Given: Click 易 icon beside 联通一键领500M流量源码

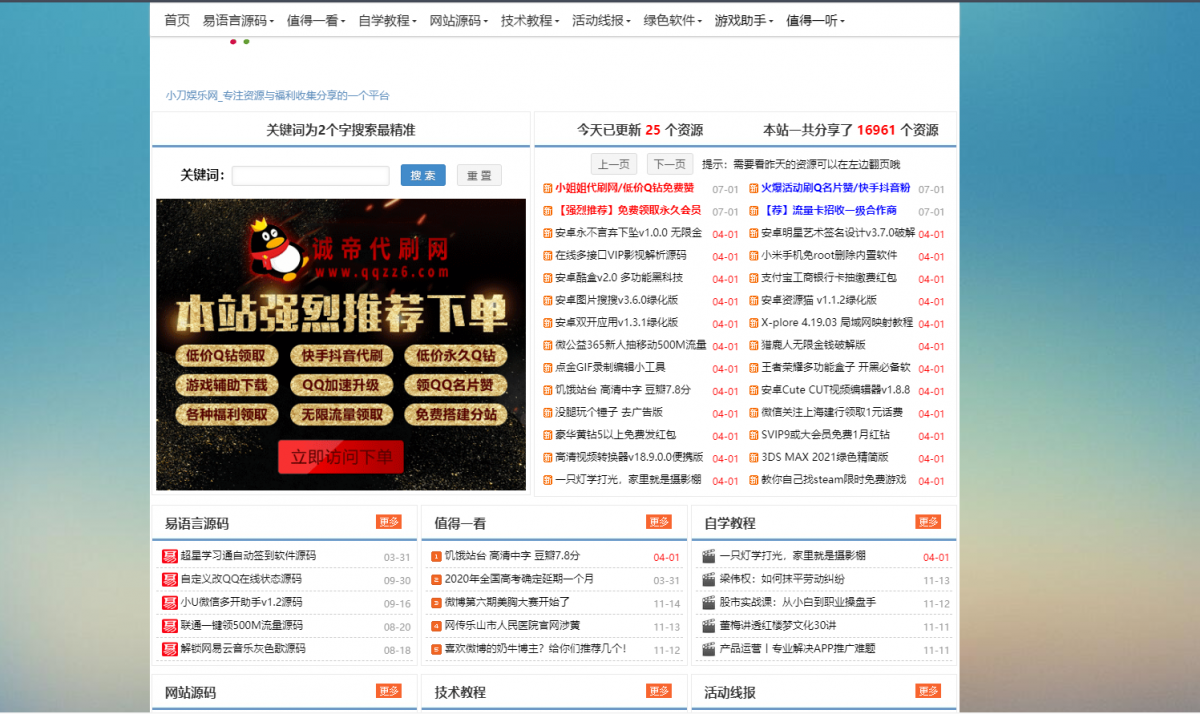Looking at the screenshot, I should (169, 625).
